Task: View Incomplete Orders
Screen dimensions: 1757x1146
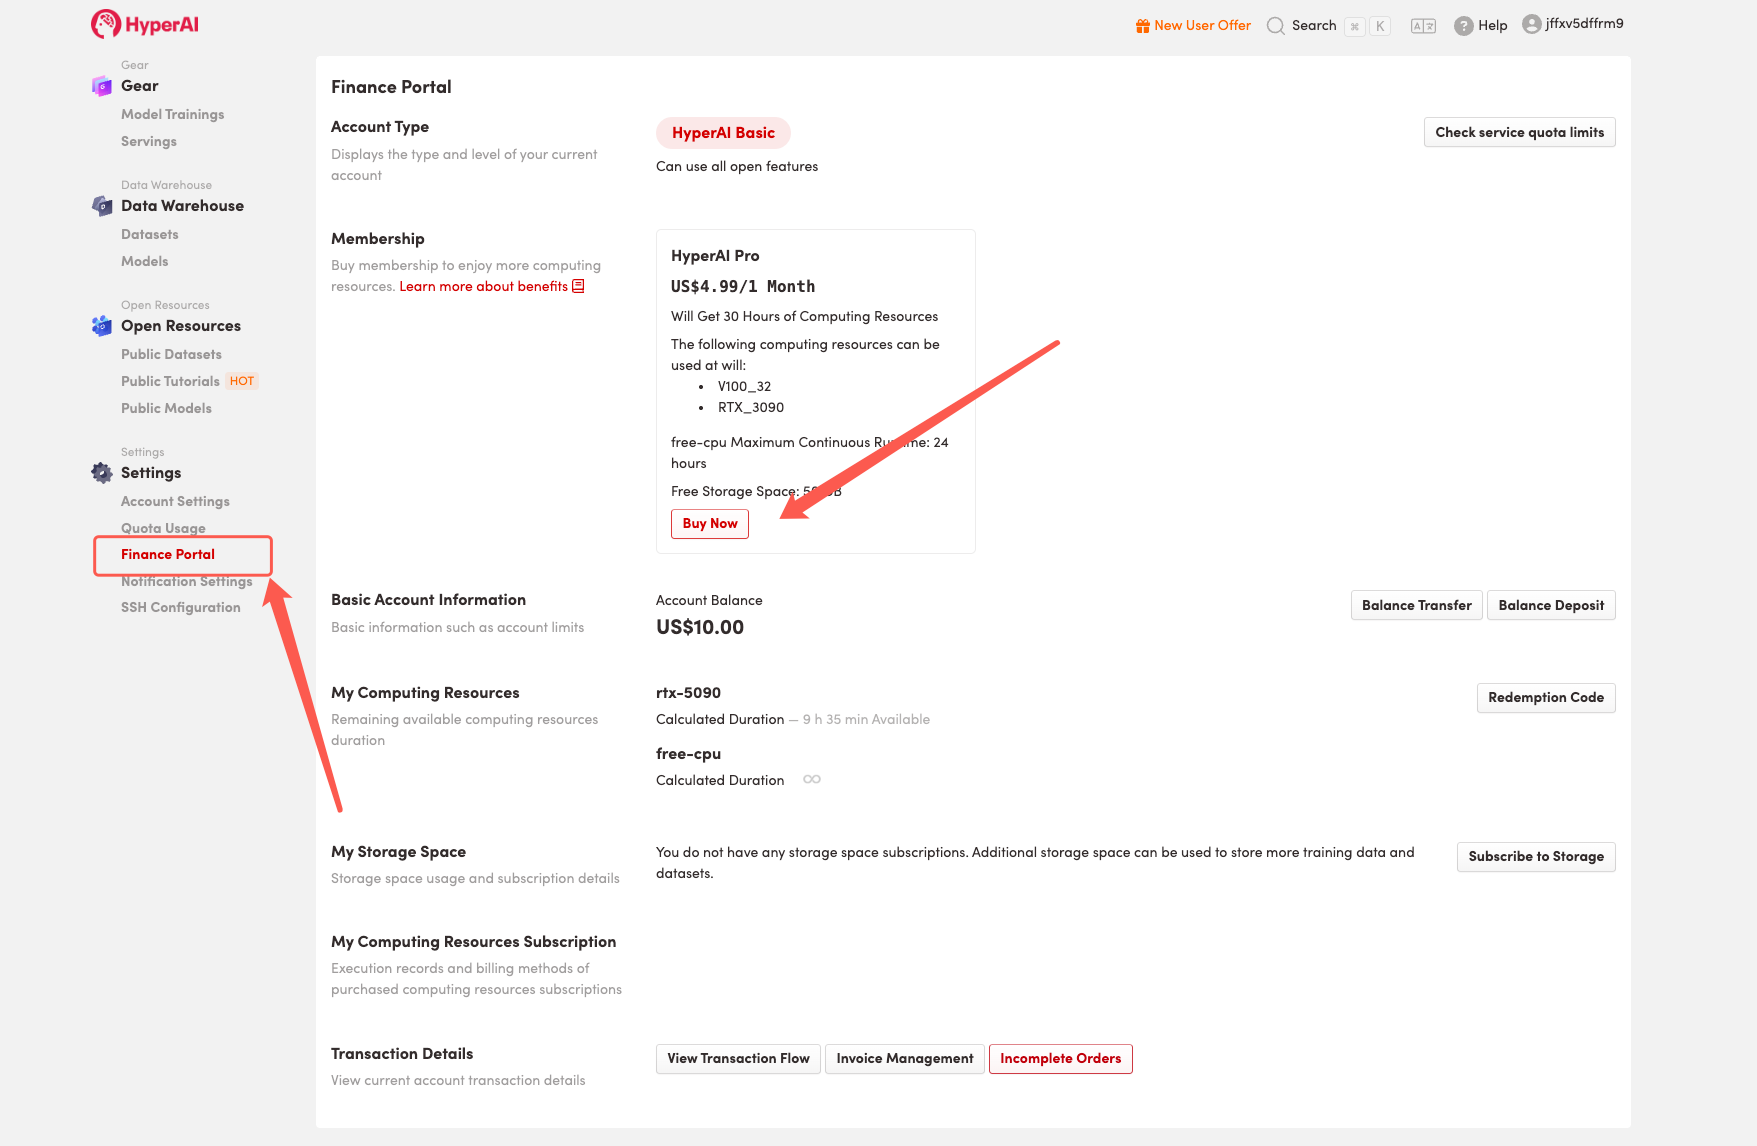Action: pos(1060,1059)
